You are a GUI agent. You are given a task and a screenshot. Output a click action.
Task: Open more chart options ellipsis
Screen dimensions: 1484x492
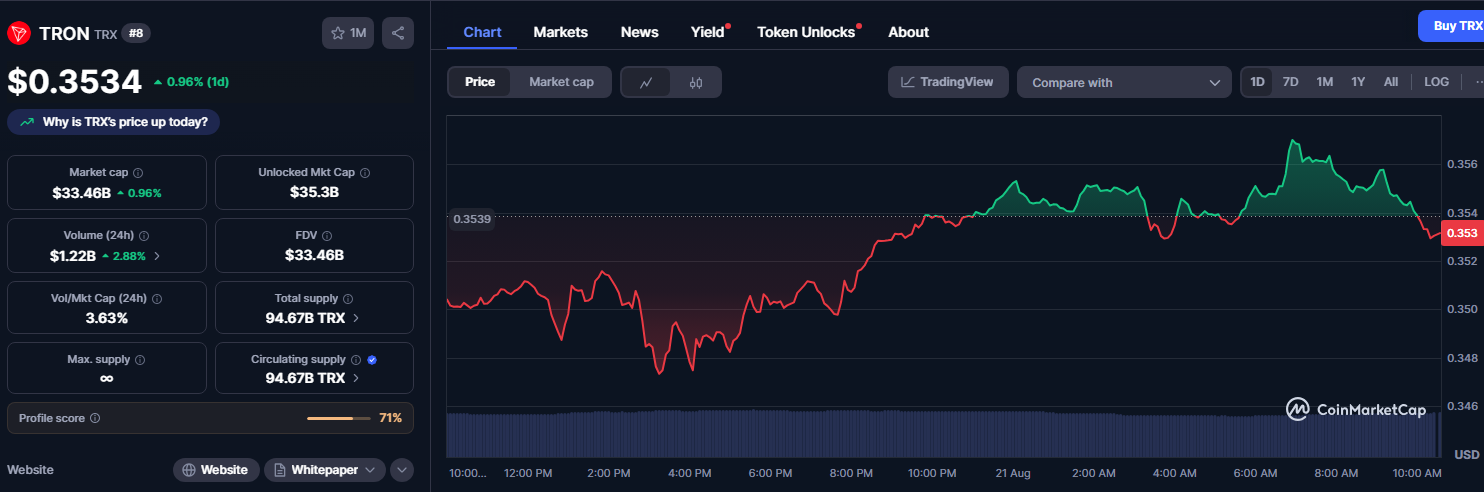click(x=1480, y=82)
